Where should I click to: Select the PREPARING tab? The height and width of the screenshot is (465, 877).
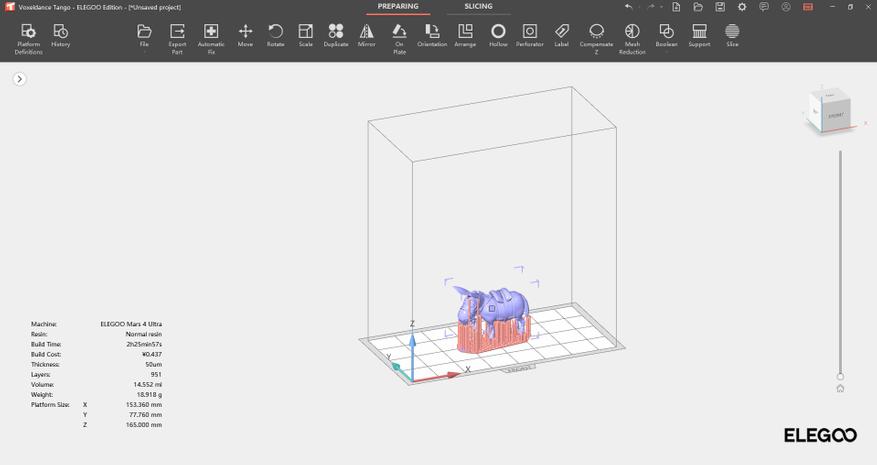(x=398, y=7)
